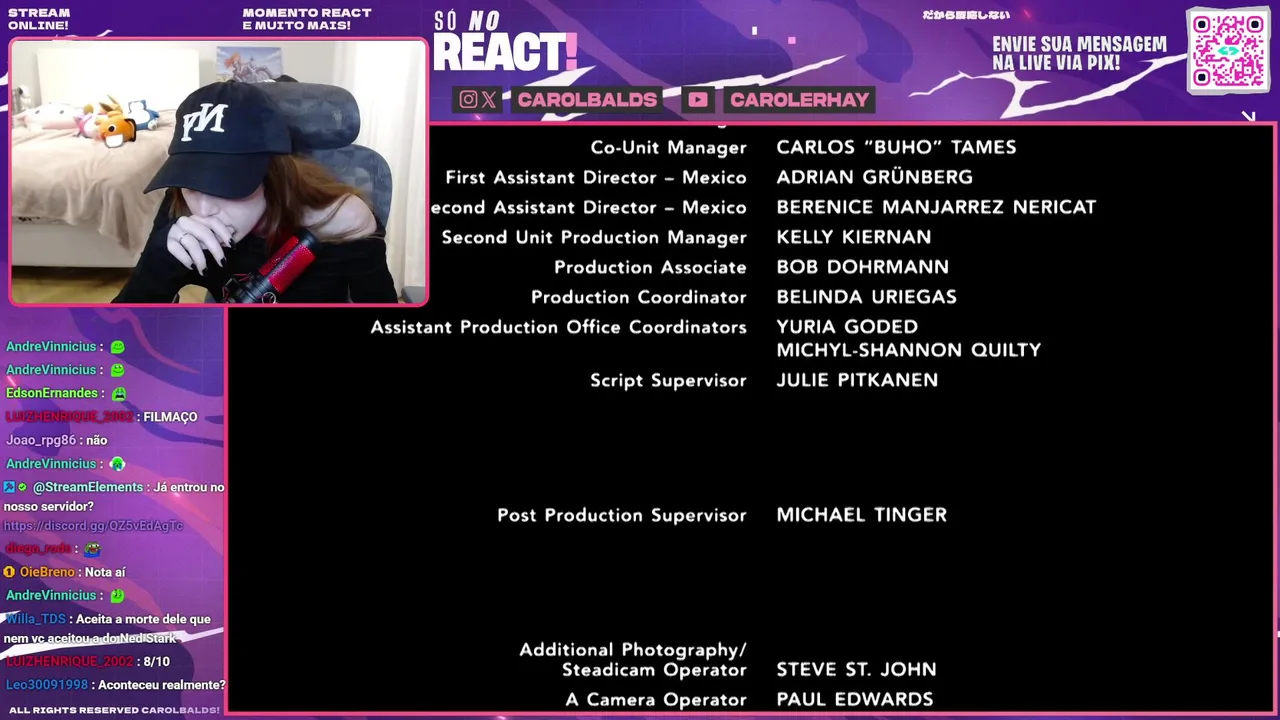Click 'ALL RIGHTS RESERVED CAROLBALDS!' footer text
1280x720 pixels.
[114, 710]
